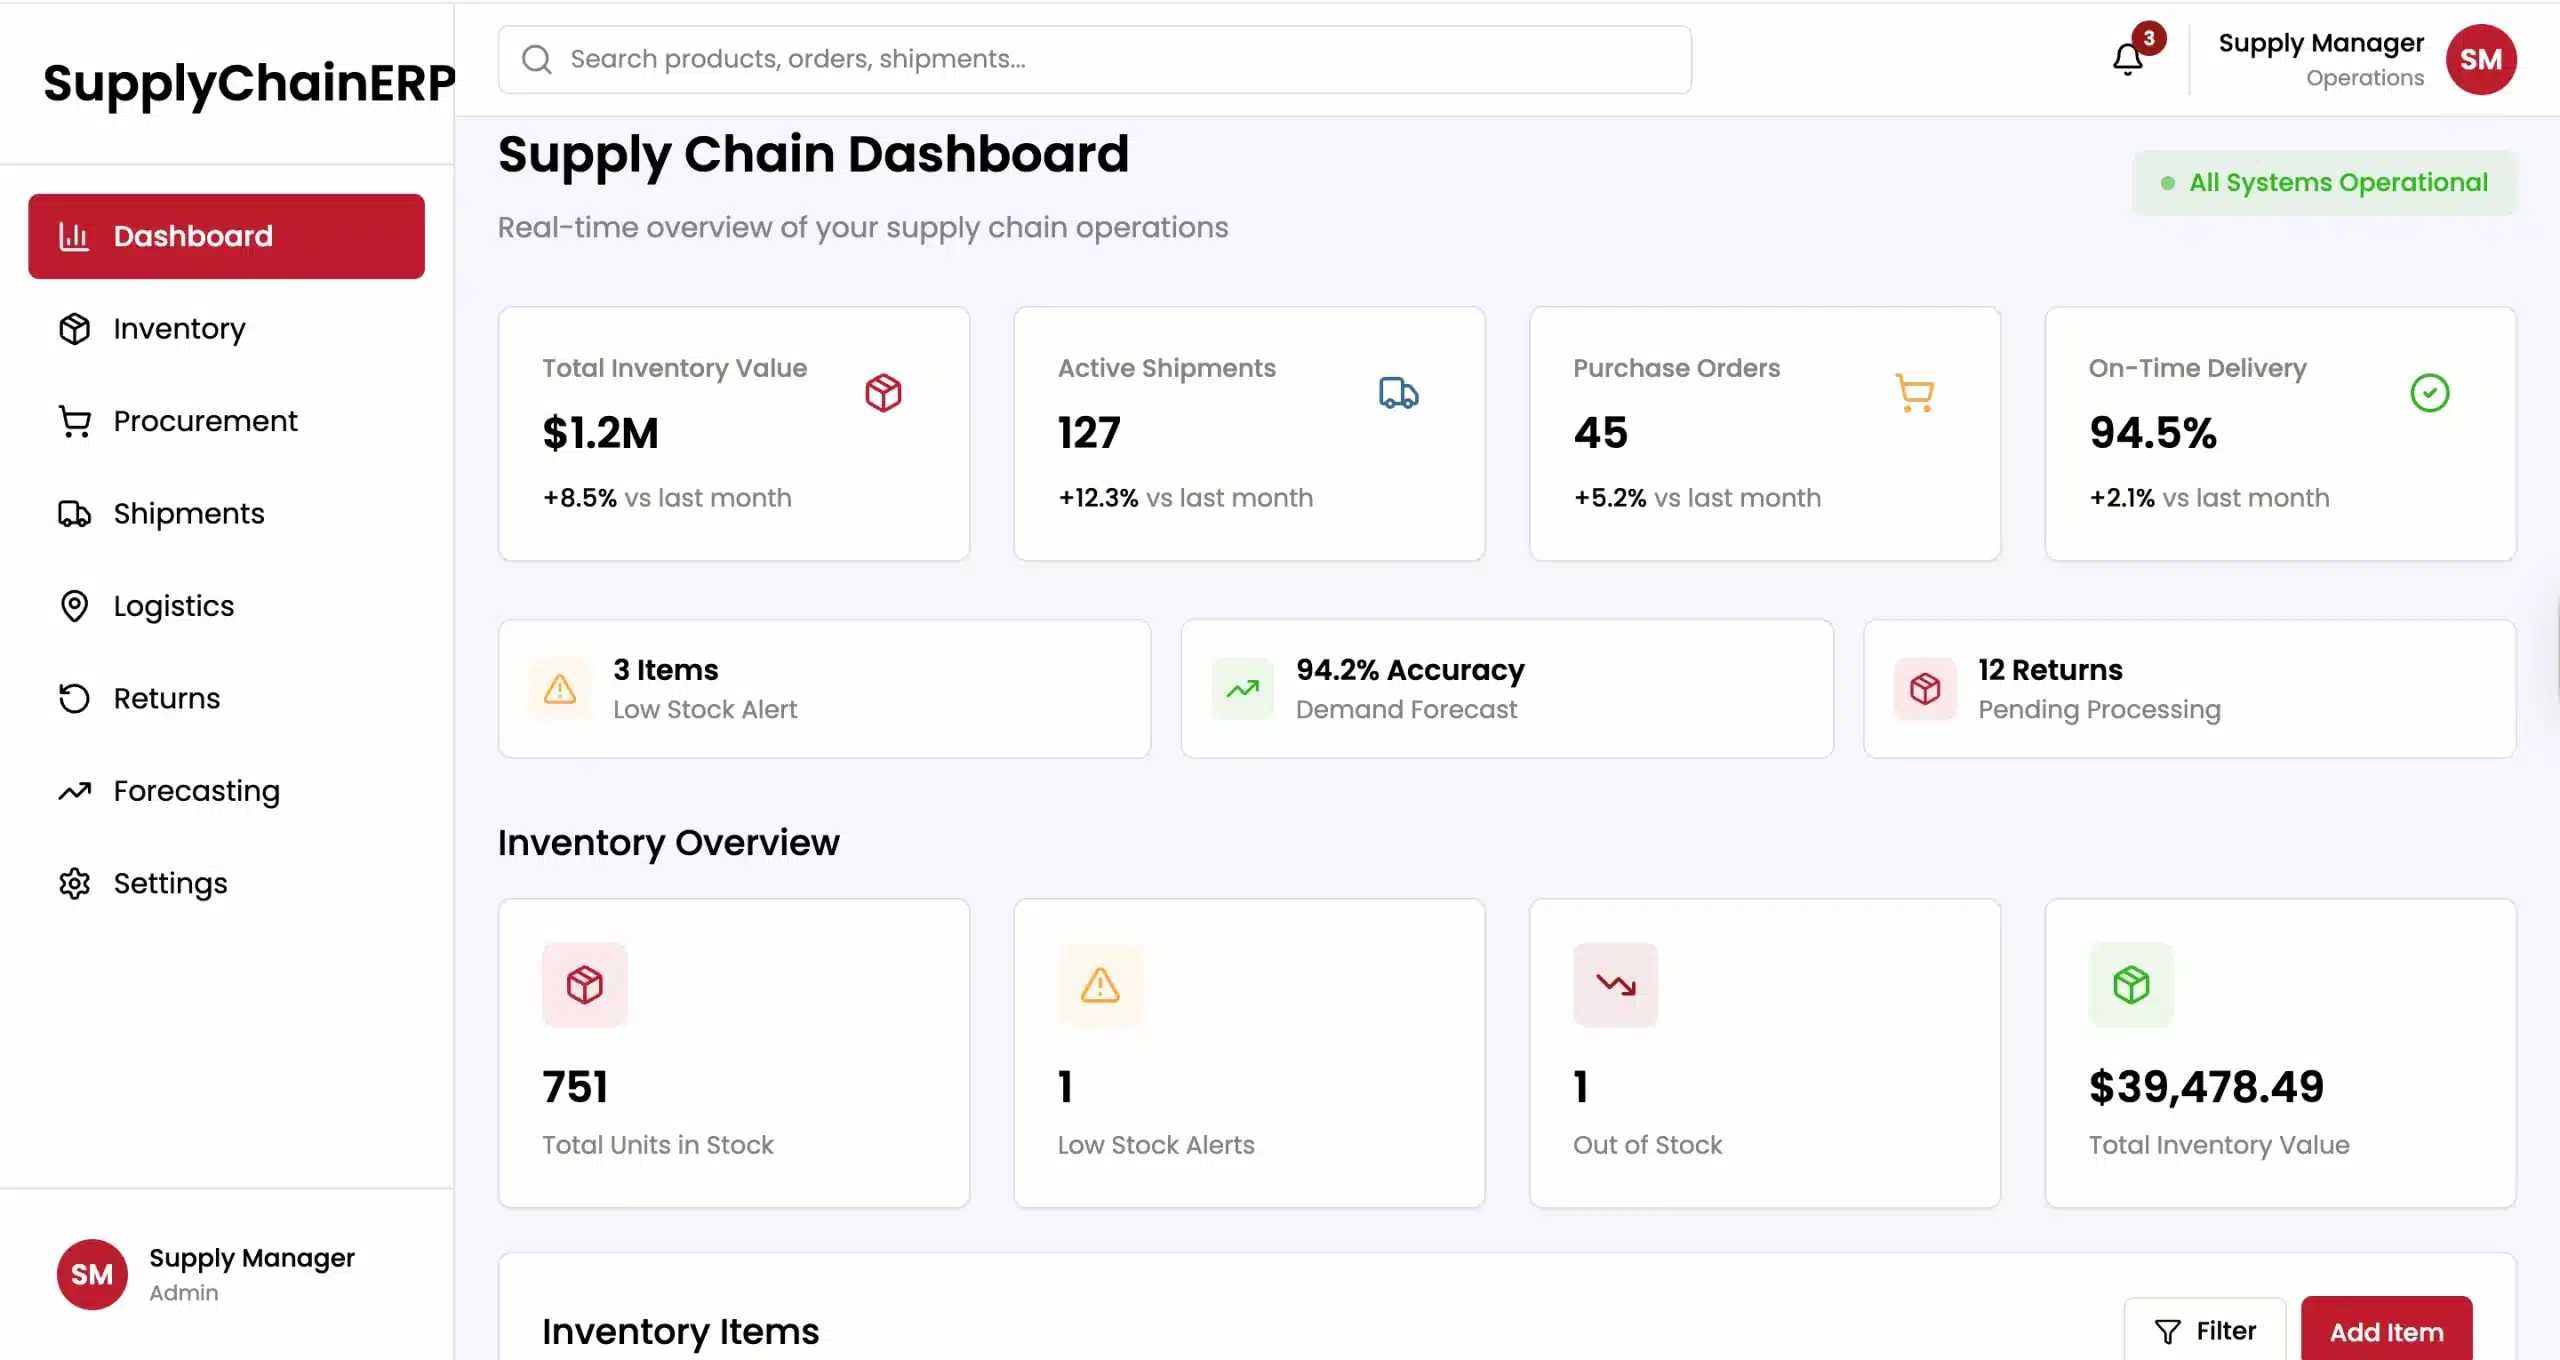Click the truck icon on Active Shipments card
The image size is (2560, 1360).
(1398, 393)
